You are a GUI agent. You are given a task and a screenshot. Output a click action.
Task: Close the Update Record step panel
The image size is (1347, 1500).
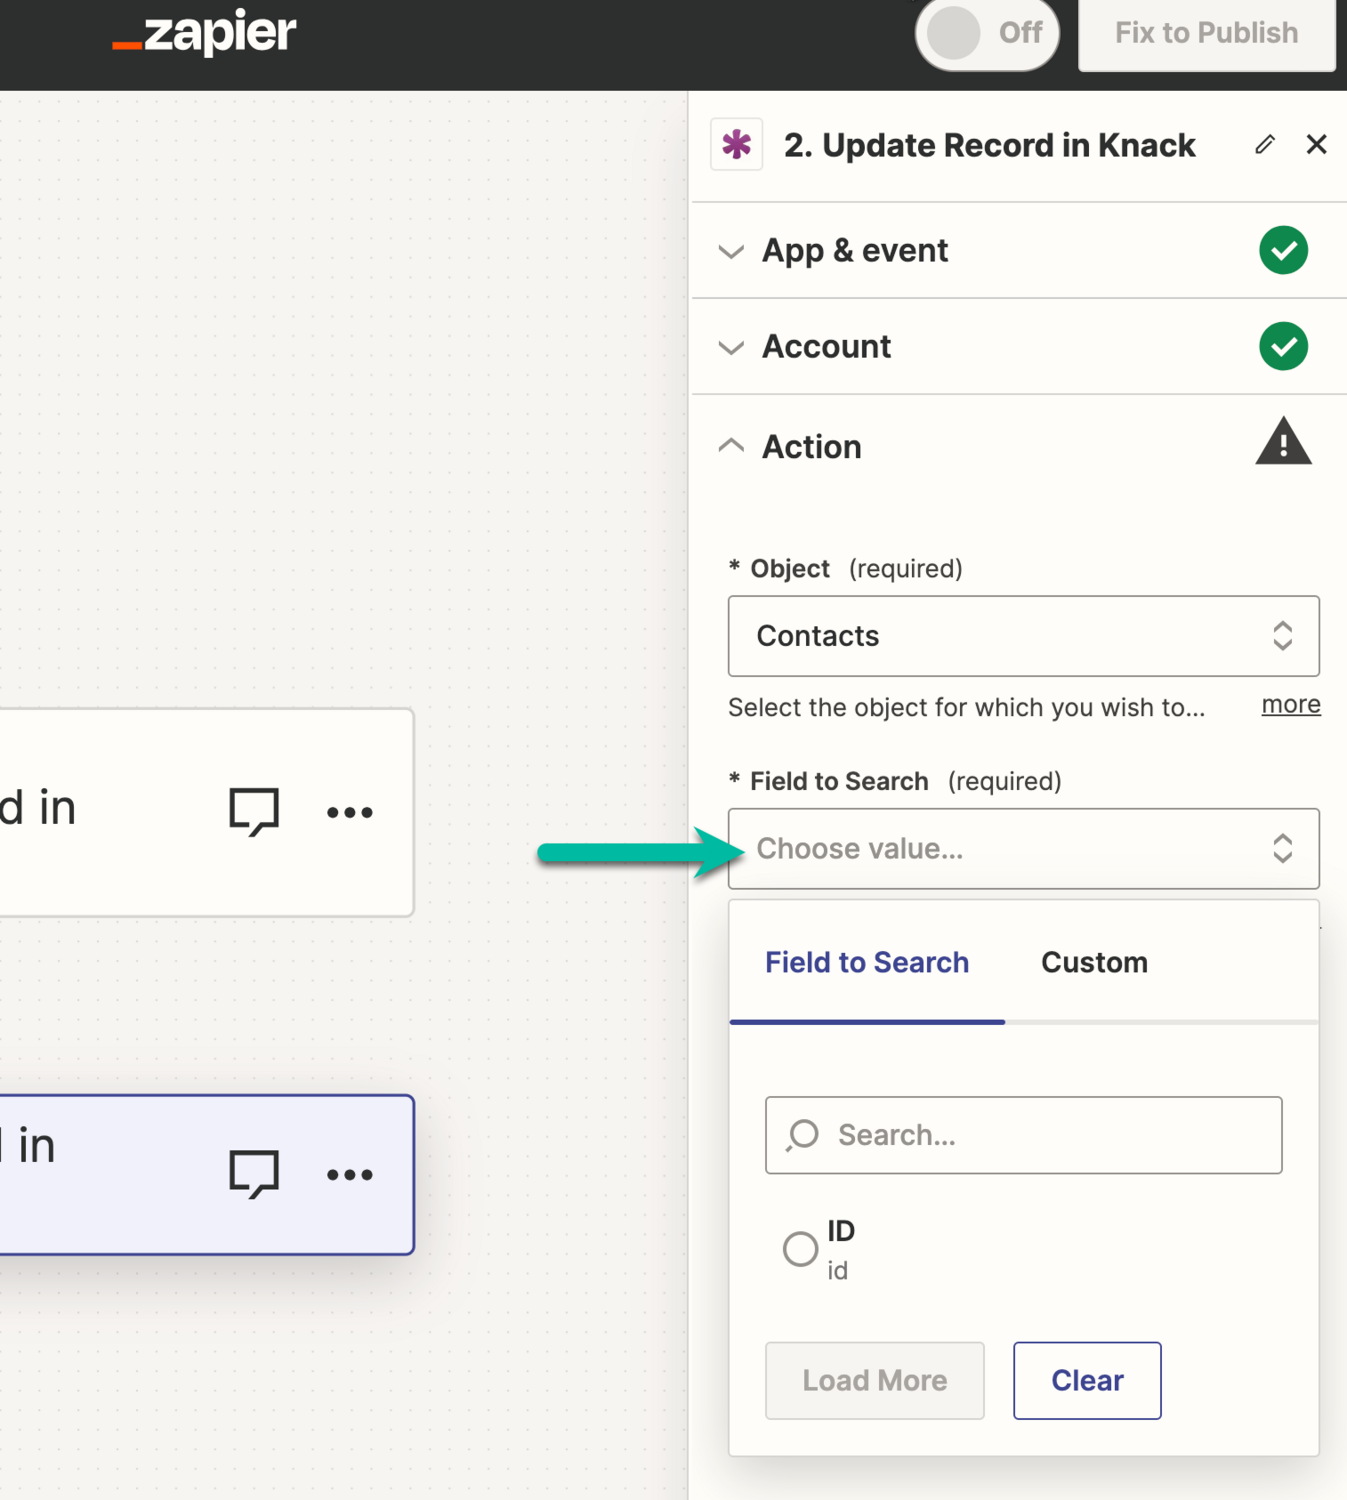[x=1316, y=145]
